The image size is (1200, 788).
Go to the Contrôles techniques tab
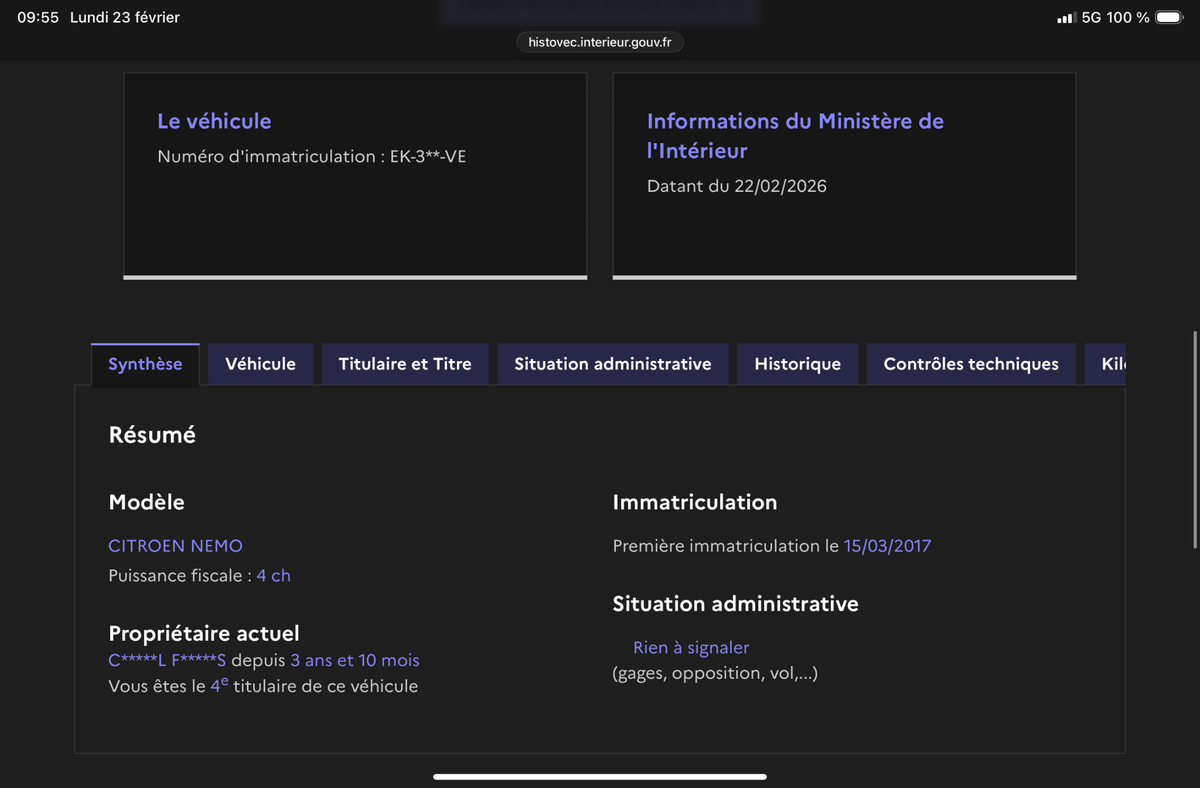[x=970, y=364]
